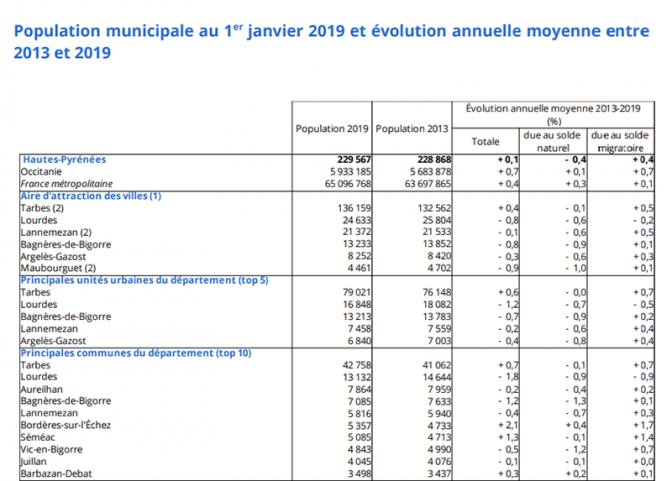Click the Barbazan-Debat row label

click(x=57, y=472)
